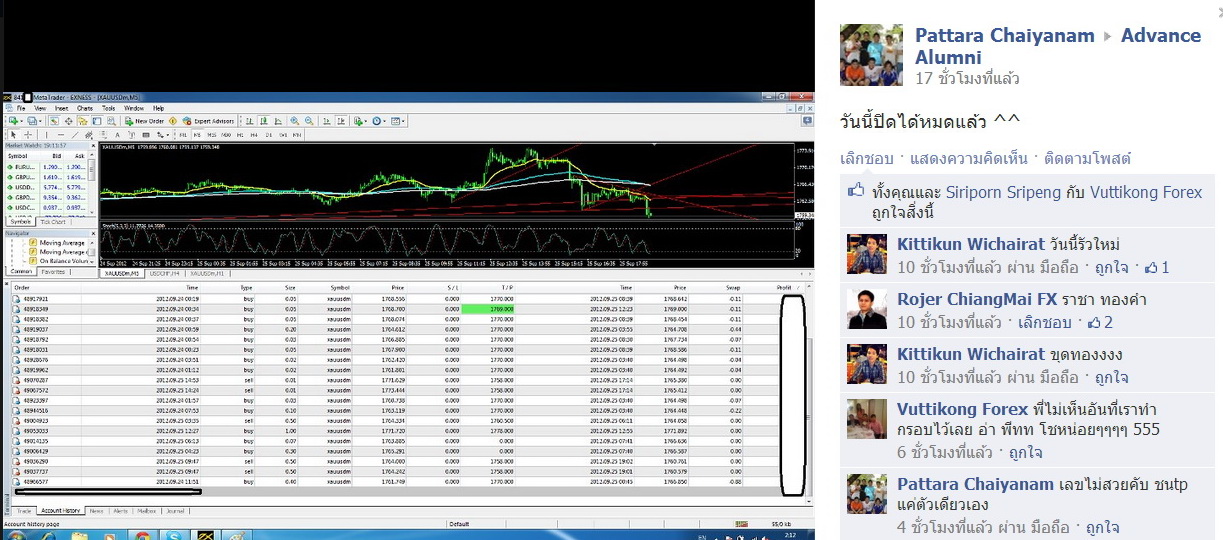Open the Advance Alumni group link
This screenshot has width=1223, height=540.
click(1058, 46)
